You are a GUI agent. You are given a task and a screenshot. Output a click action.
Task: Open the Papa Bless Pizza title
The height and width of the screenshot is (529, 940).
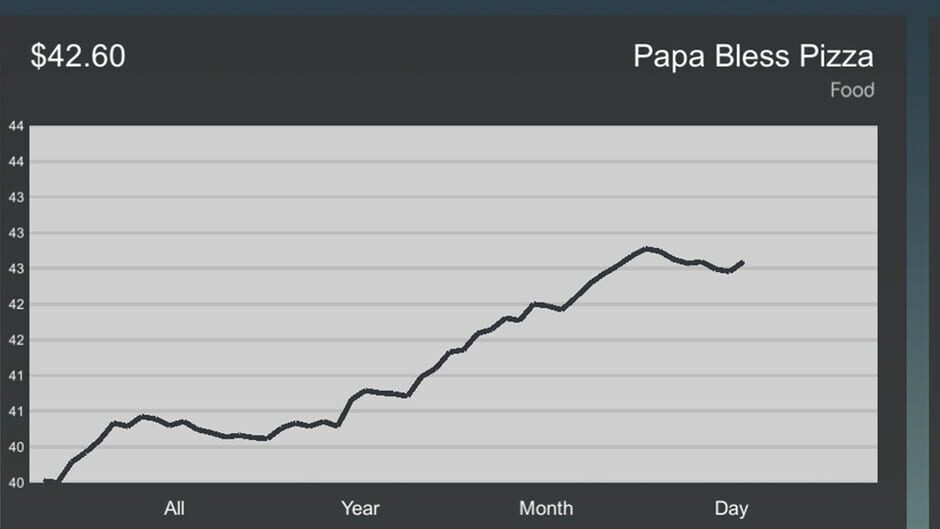(753, 56)
